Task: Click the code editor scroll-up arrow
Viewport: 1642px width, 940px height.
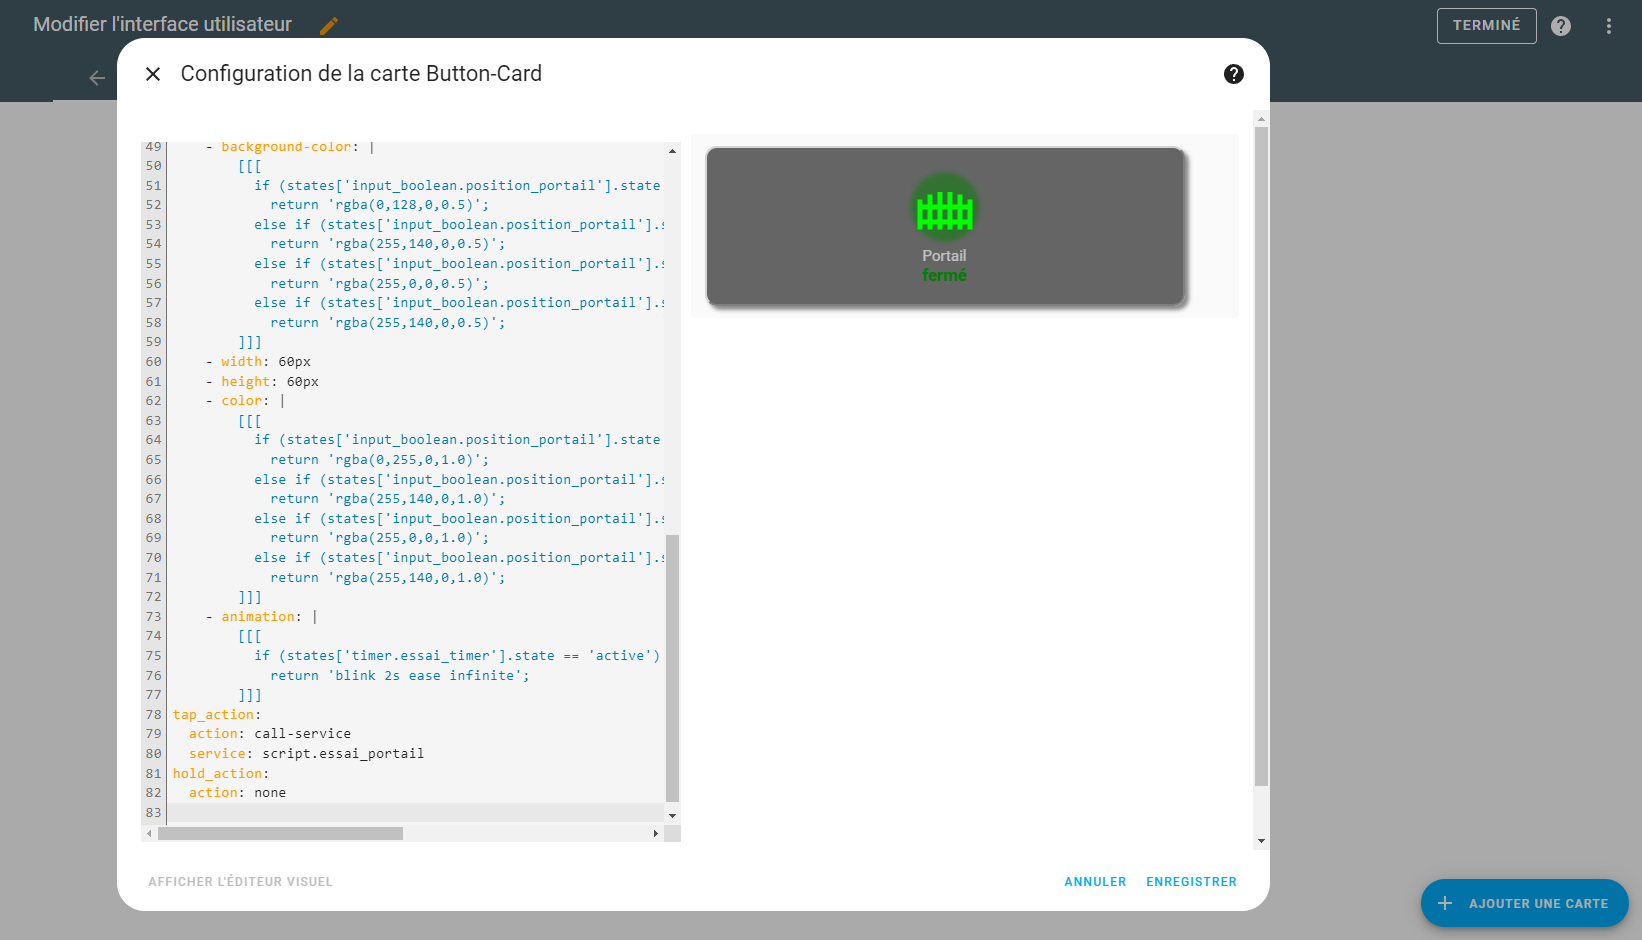Action: tap(672, 151)
